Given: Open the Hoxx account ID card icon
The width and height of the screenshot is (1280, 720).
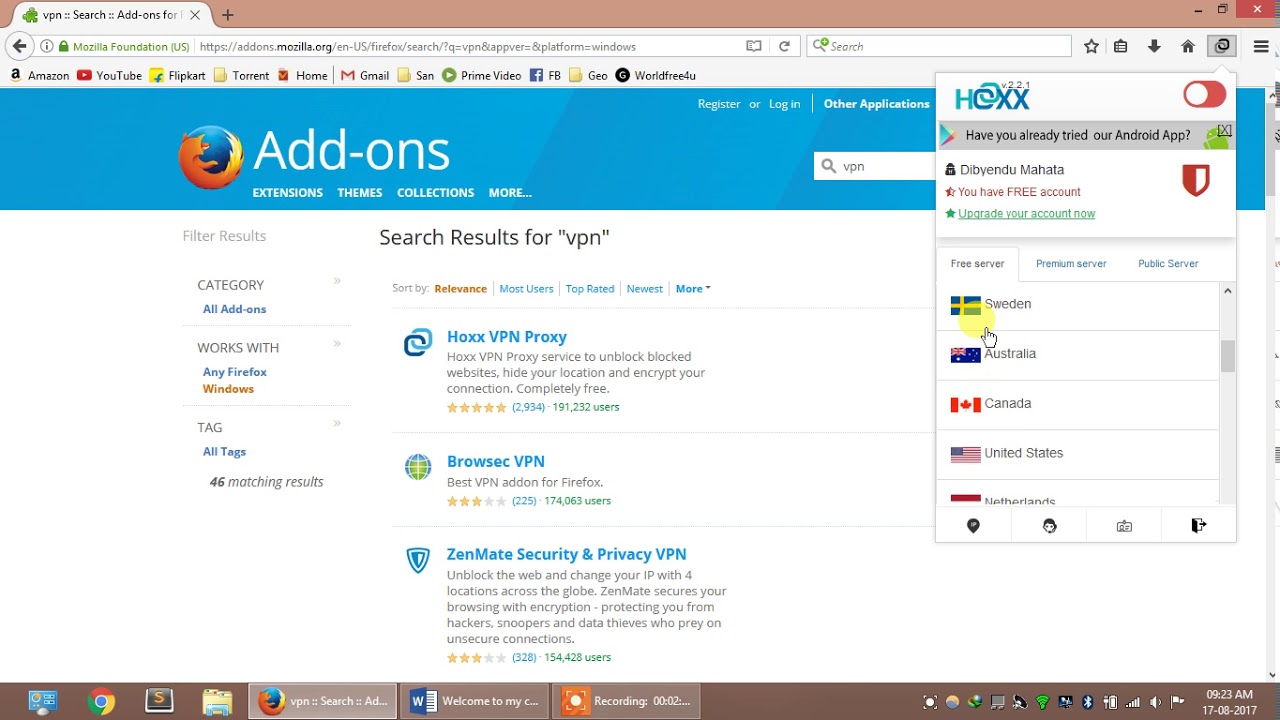Looking at the screenshot, I should tap(1124, 526).
